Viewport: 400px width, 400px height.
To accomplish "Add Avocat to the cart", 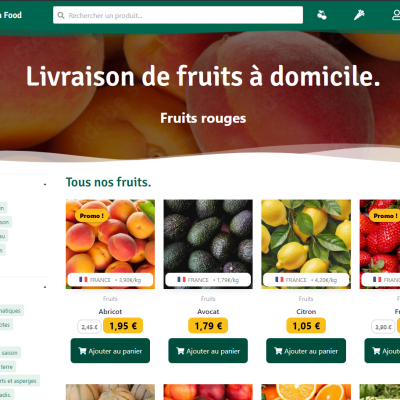I will point(208,351).
